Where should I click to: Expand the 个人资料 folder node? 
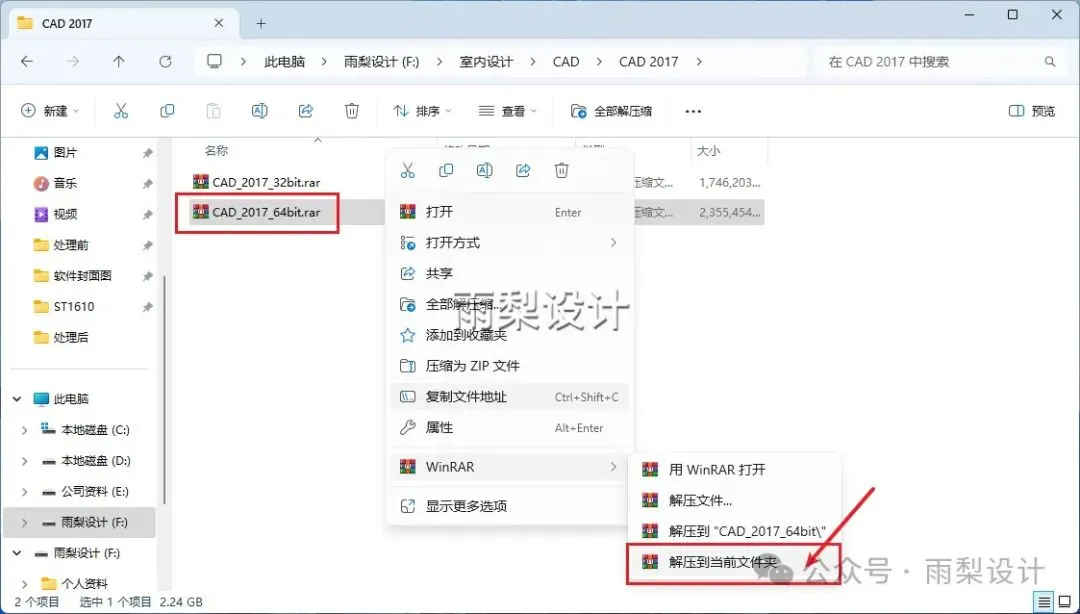(25, 584)
